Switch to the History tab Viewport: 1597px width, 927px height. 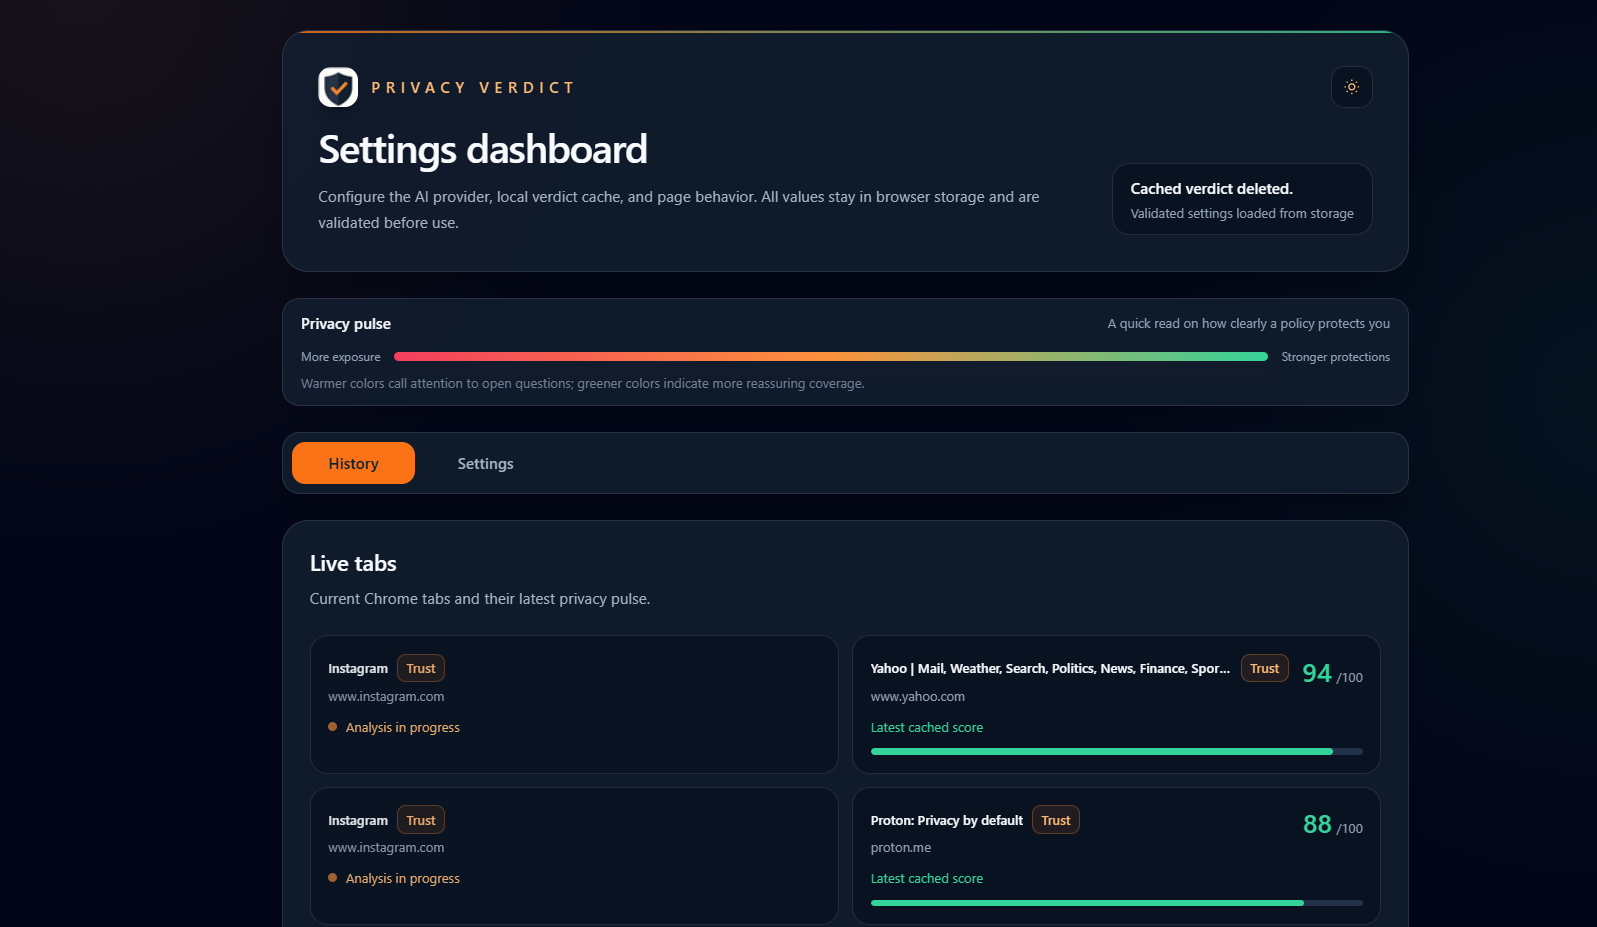click(x=353, y=463)
